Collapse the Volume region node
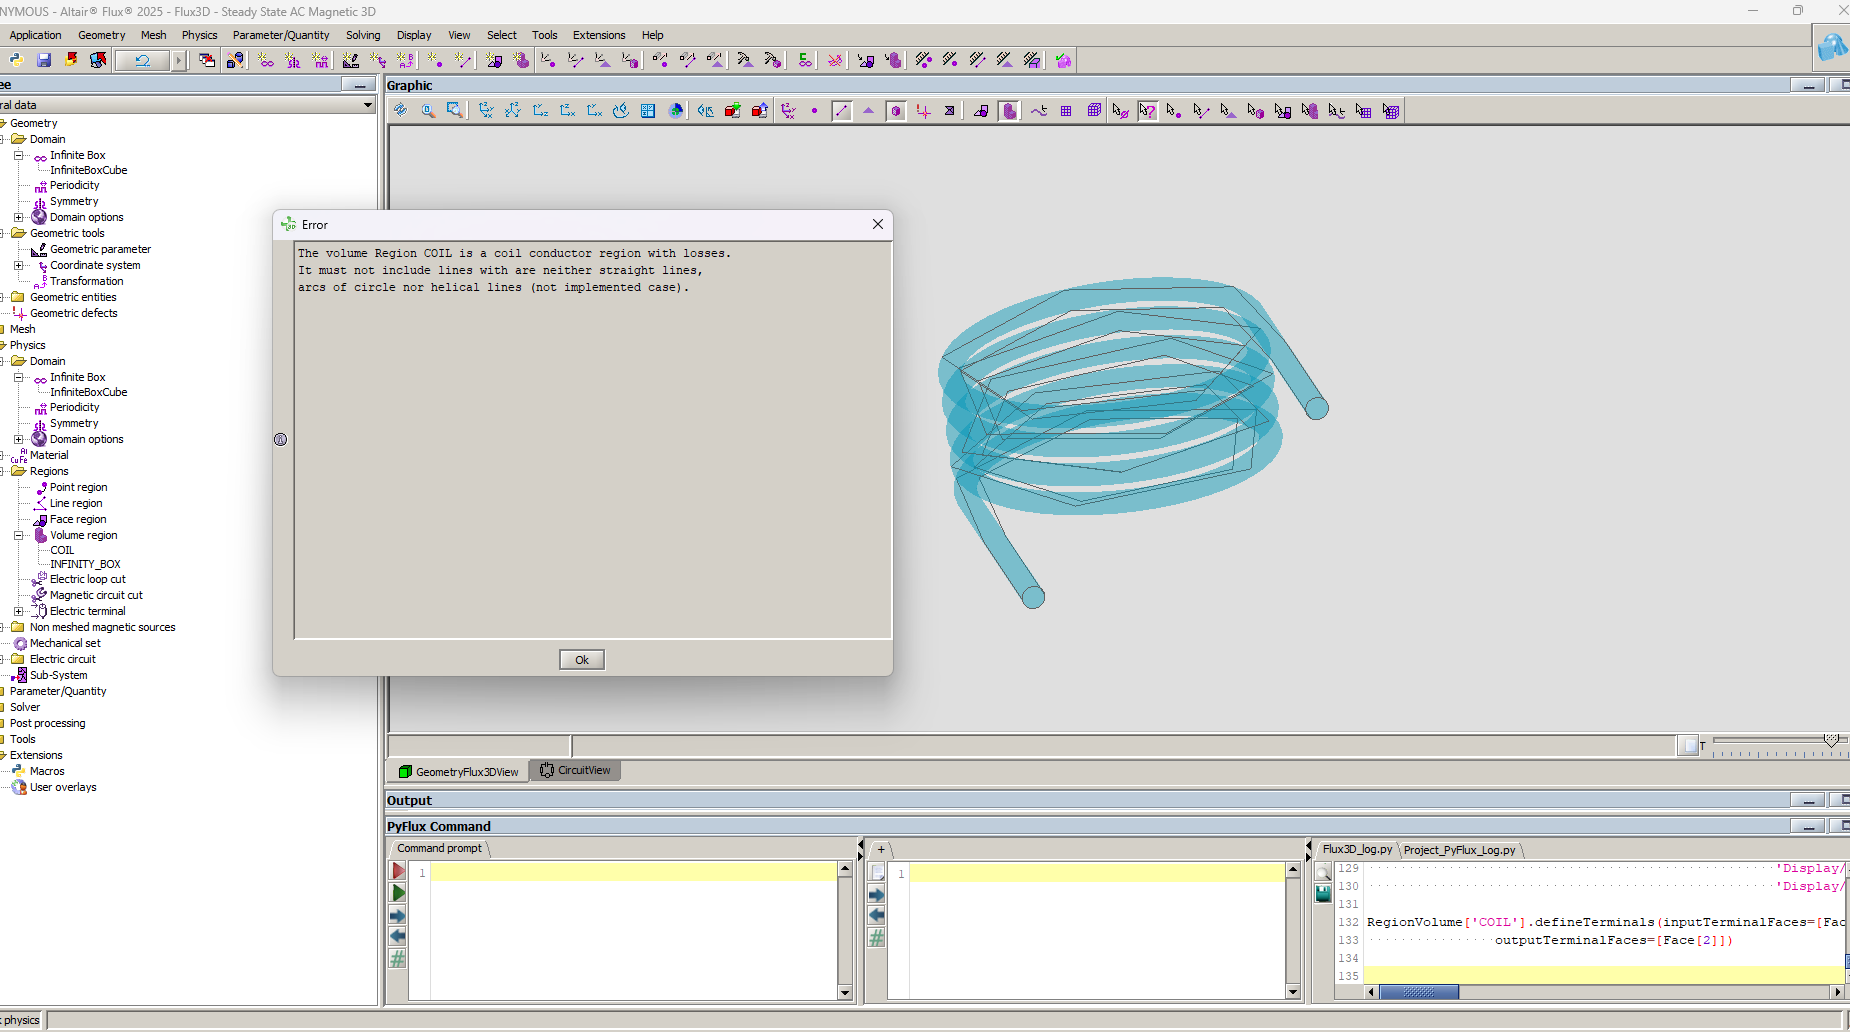 18,535
